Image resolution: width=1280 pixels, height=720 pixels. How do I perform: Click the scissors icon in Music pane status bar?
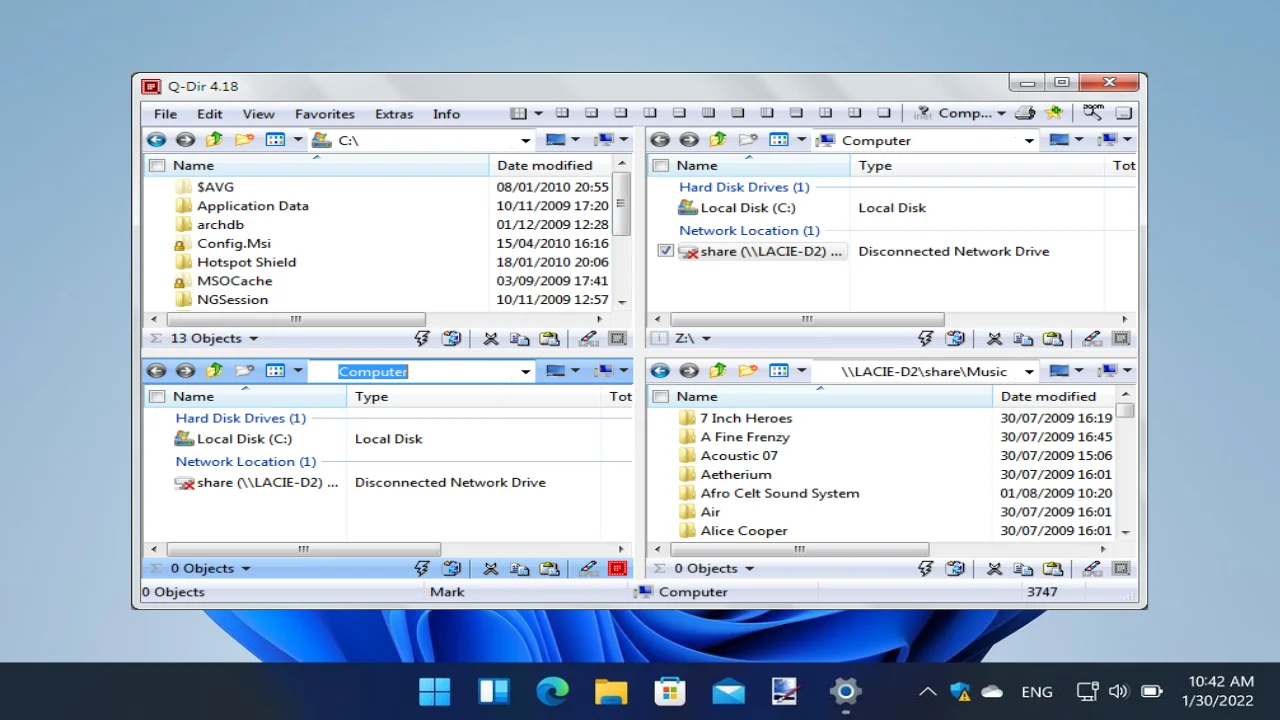[x=994, y=568]
